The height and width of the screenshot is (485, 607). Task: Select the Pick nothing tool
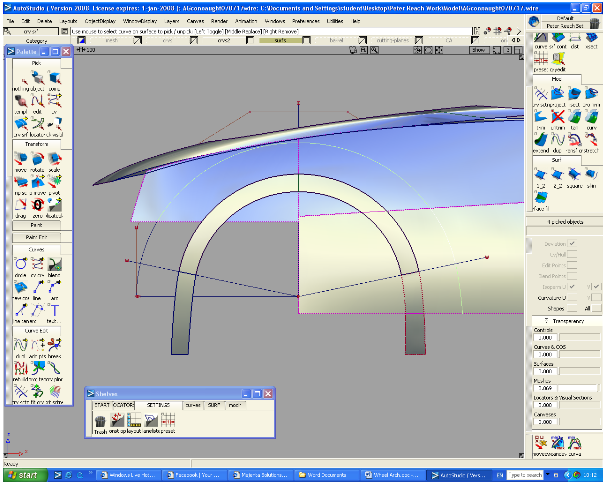coord(21,79)
